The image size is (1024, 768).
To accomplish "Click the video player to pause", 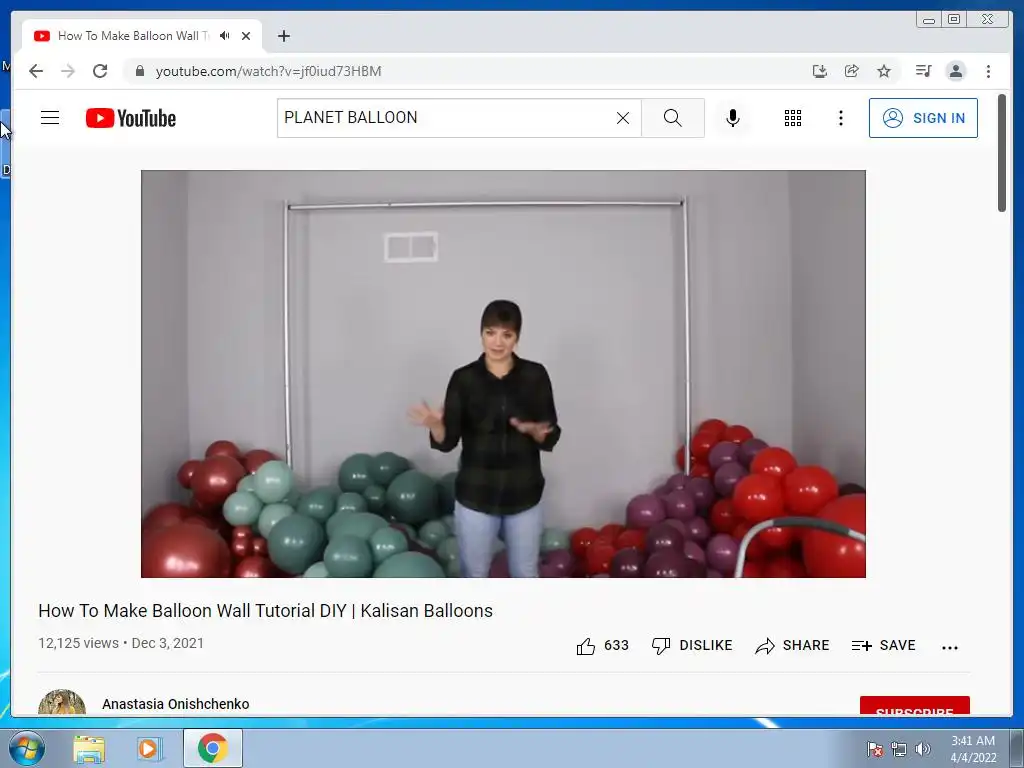I will [503, 374].
